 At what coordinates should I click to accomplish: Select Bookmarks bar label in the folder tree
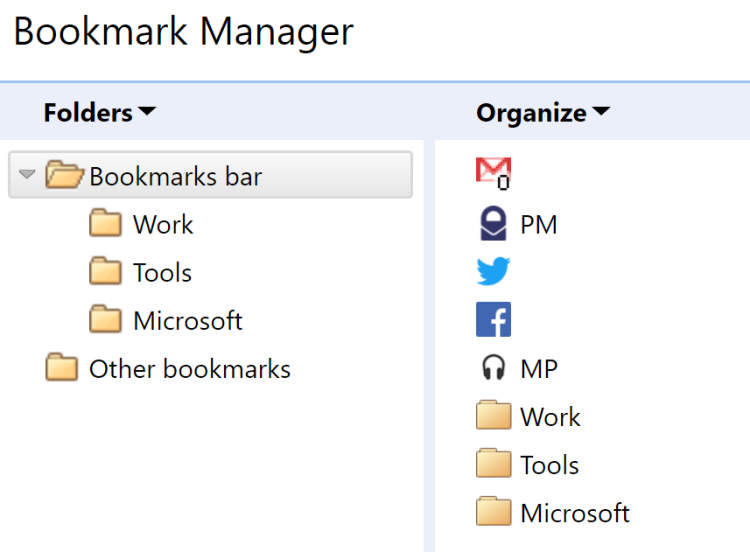click(x=176, y=176)
